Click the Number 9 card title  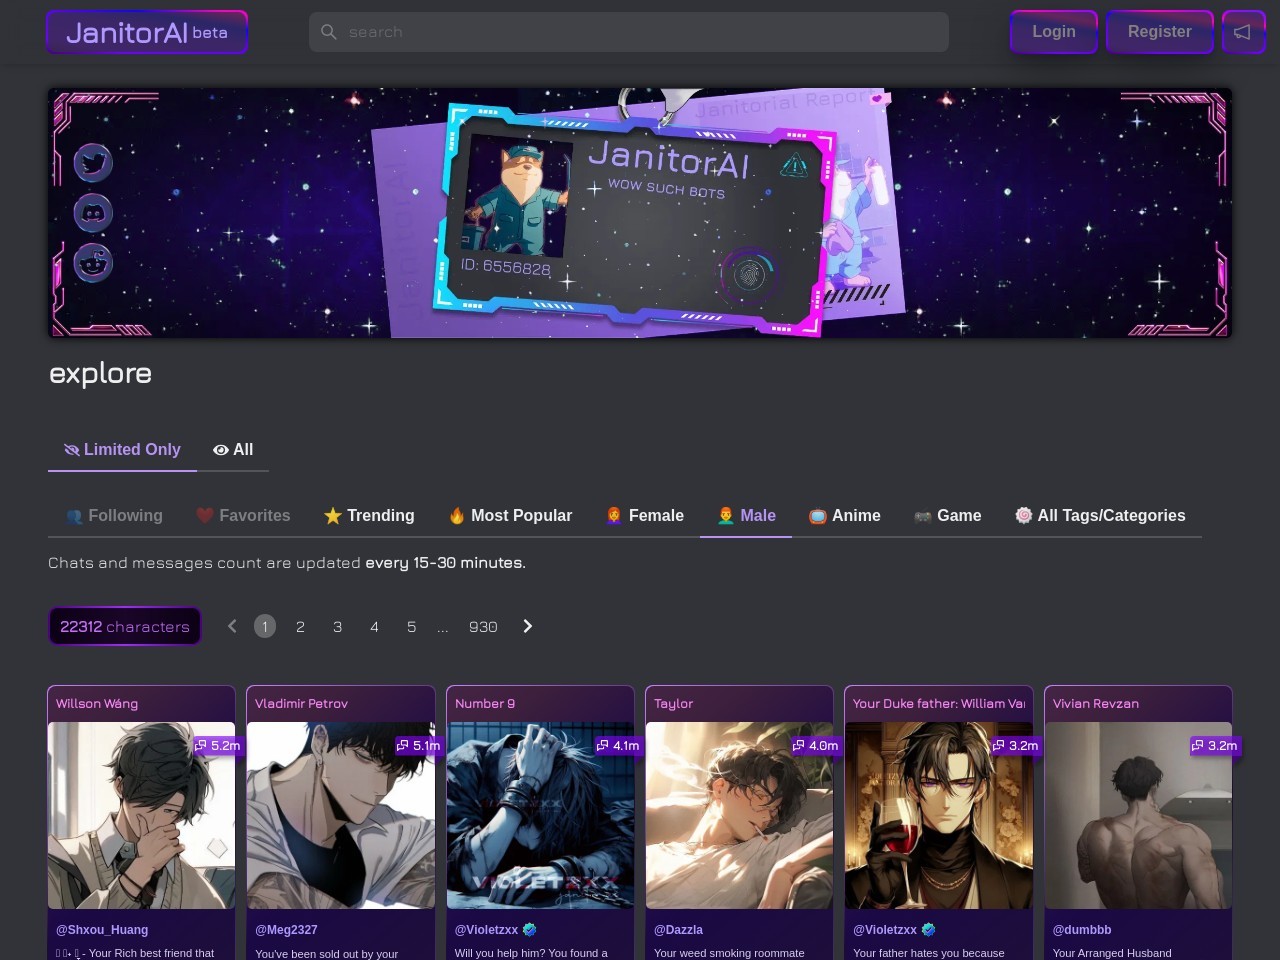point(485,703)
